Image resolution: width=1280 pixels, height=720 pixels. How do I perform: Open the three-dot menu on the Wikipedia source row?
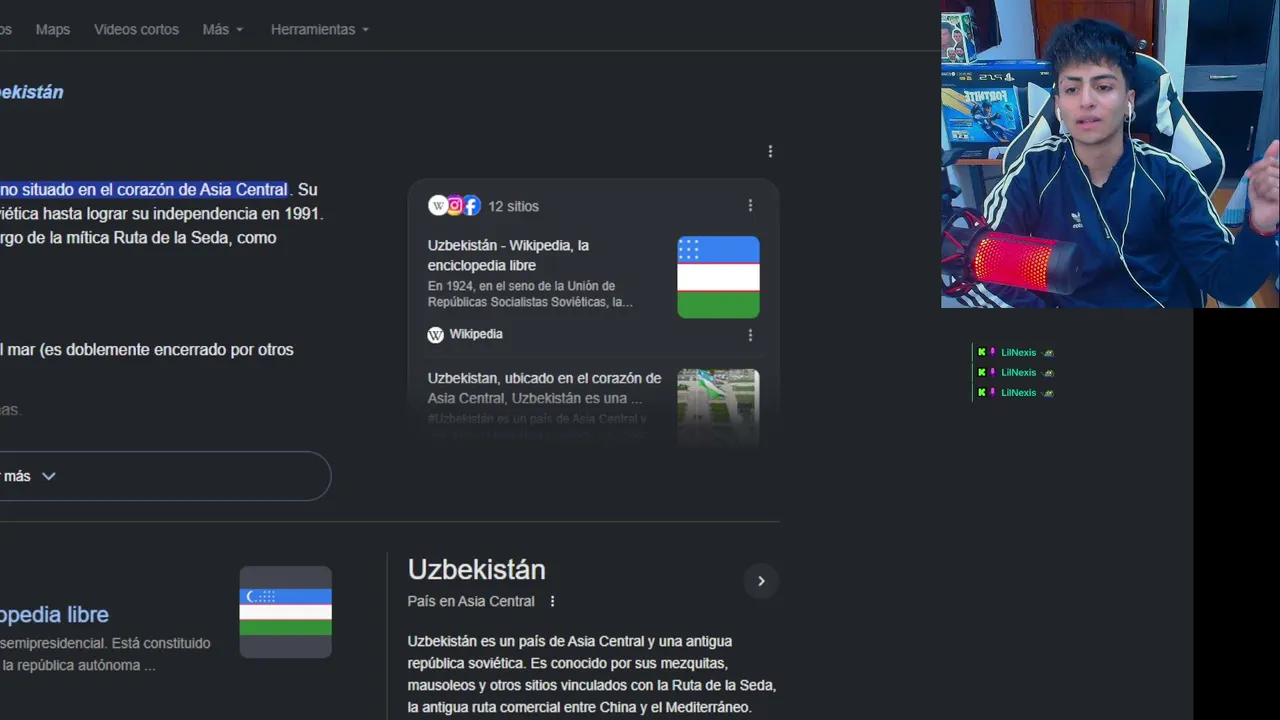[750, 335]
